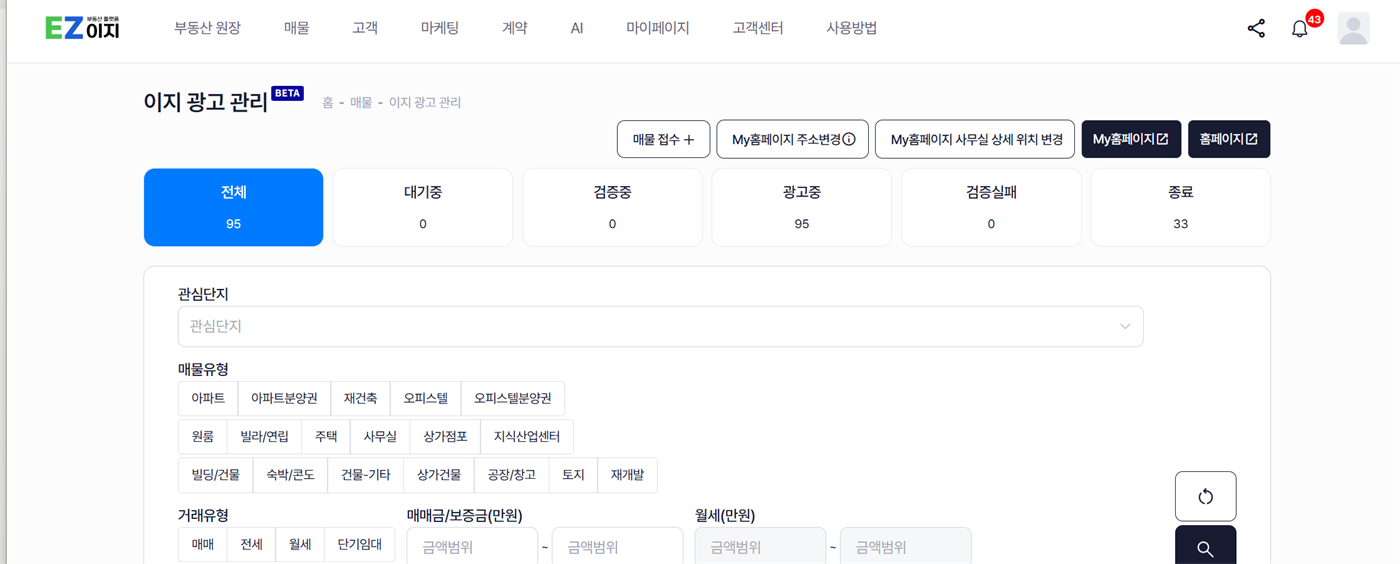
Task: Expand the 관심단지 dropdown
Action: tap(660, 326)
